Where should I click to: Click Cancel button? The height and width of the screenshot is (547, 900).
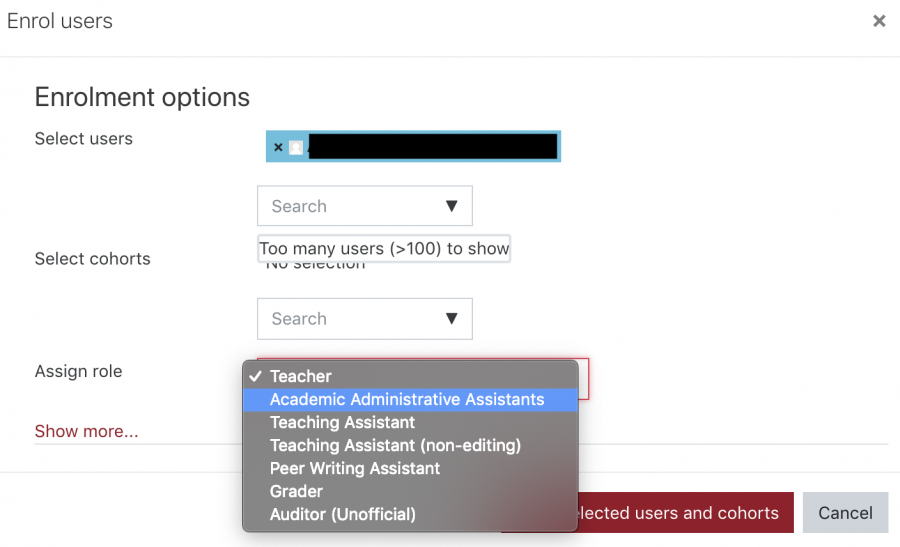845,513
